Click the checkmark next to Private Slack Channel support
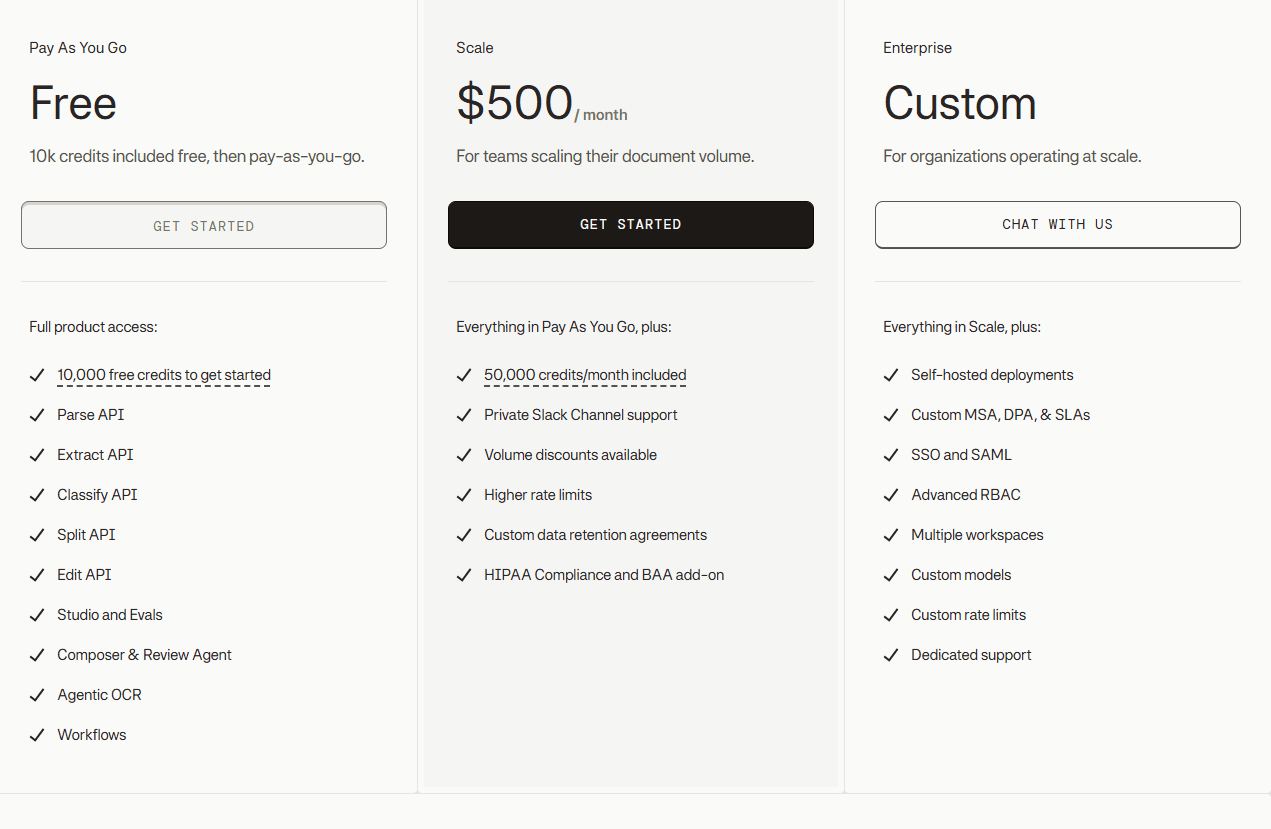Screen dimensions: 1271x829 tap(464, 414)
